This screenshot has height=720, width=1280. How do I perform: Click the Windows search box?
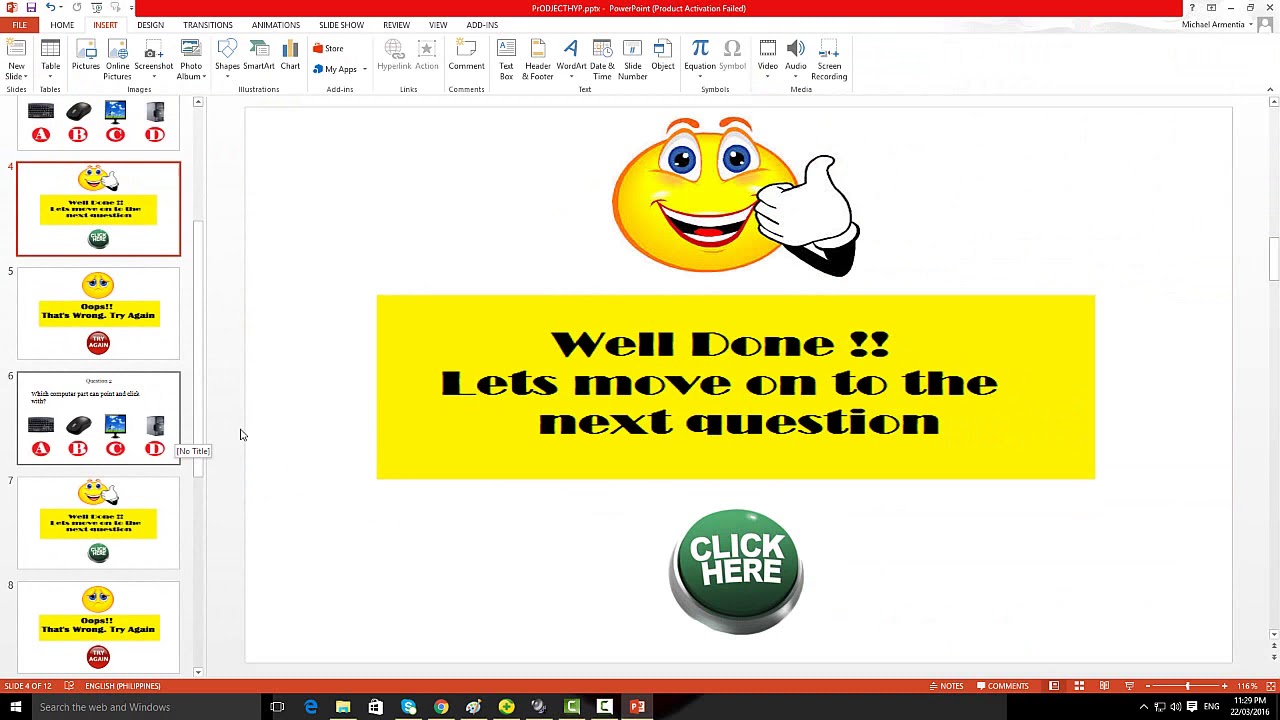click(145, 707)
